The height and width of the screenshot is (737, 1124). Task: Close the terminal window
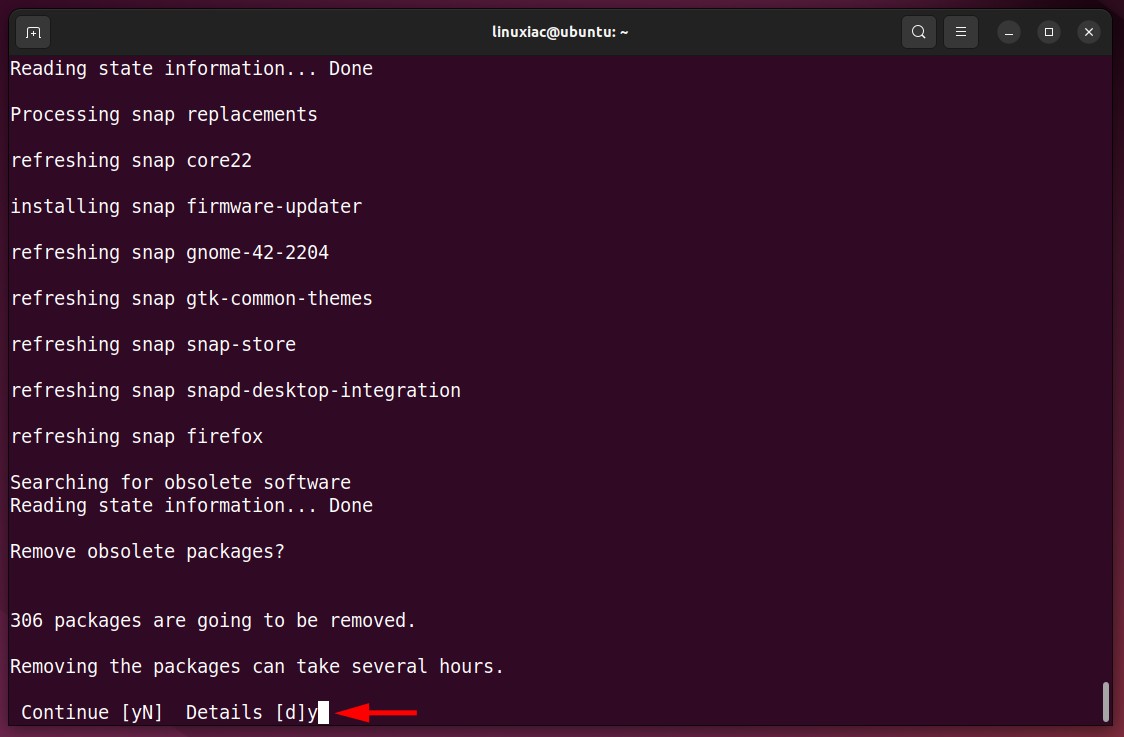point(1089,32)
